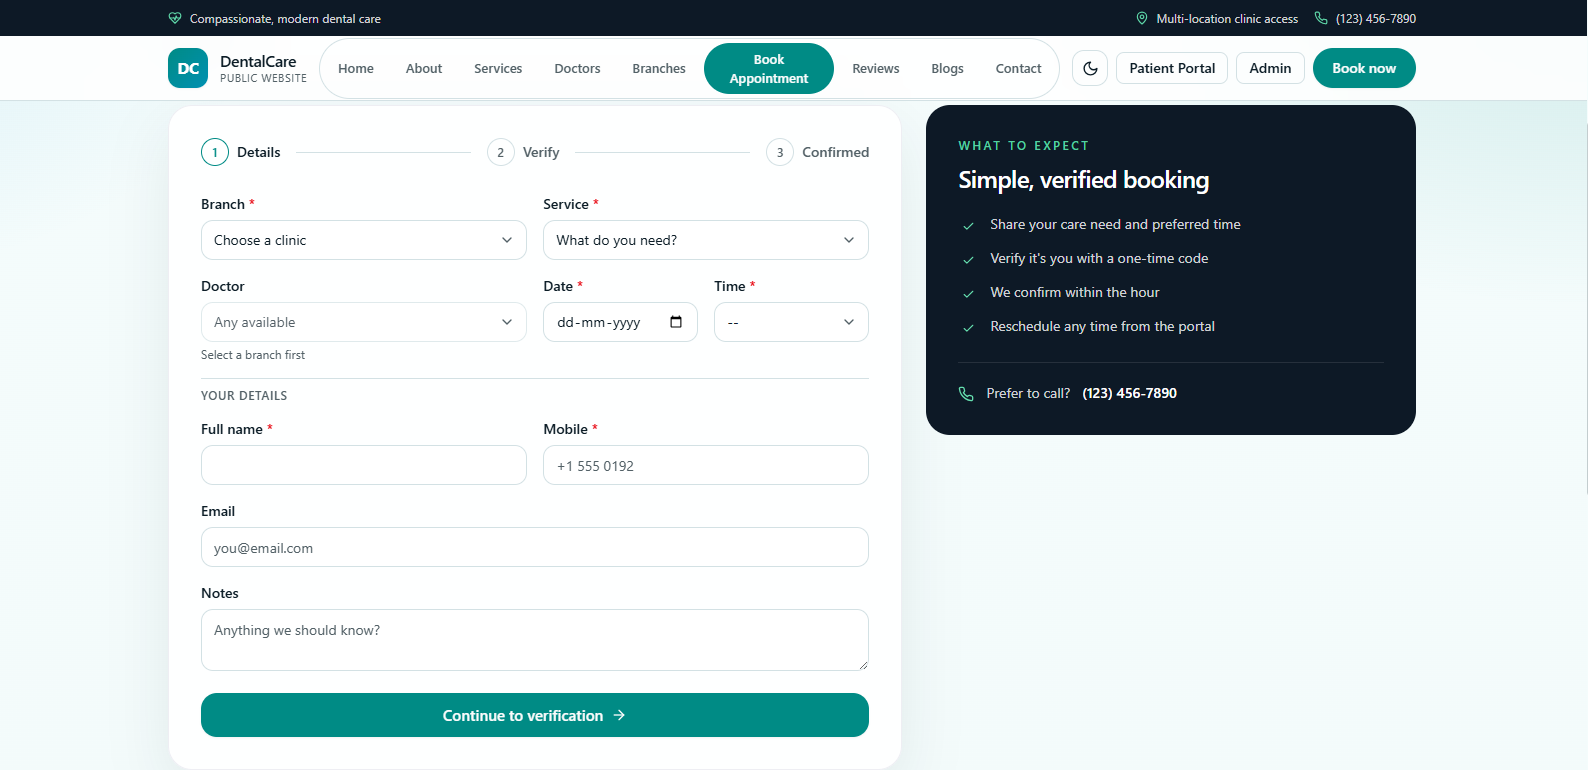Click the phone icon next to Prefer to call
This screenshot has height=770, width=1588.
tap(966, 393)
